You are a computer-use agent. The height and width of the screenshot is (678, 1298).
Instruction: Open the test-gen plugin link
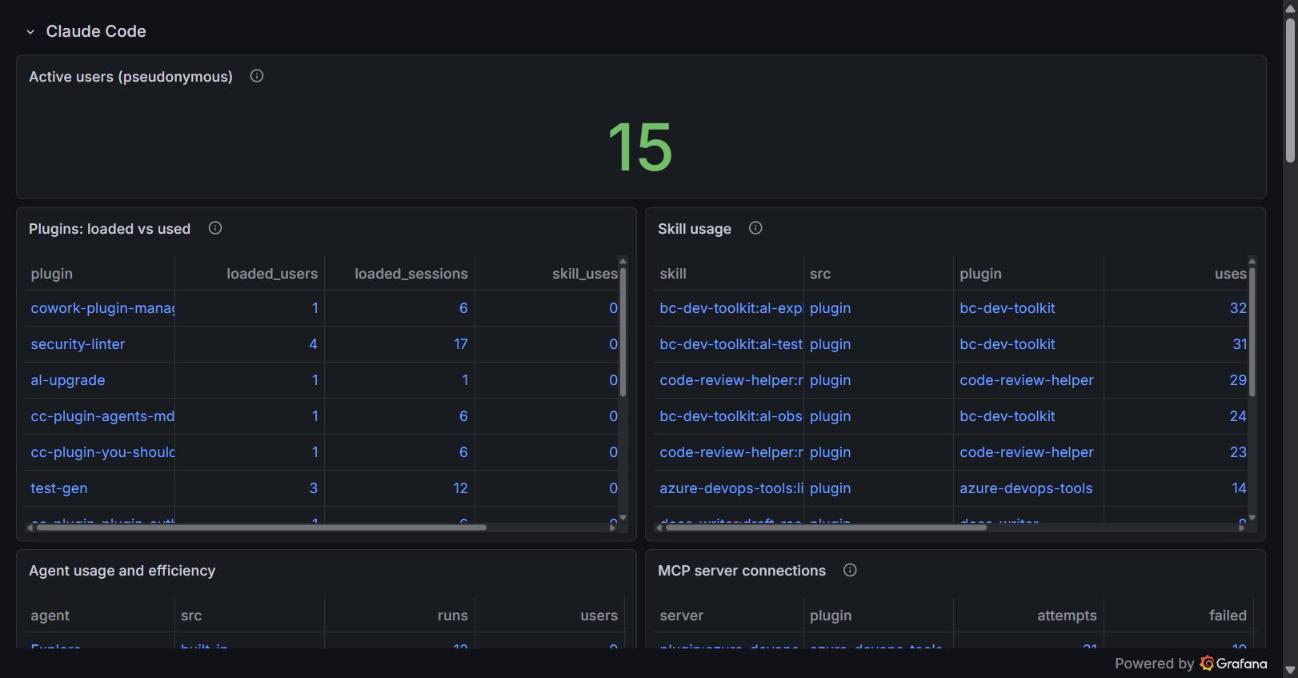tap(59, 488)
